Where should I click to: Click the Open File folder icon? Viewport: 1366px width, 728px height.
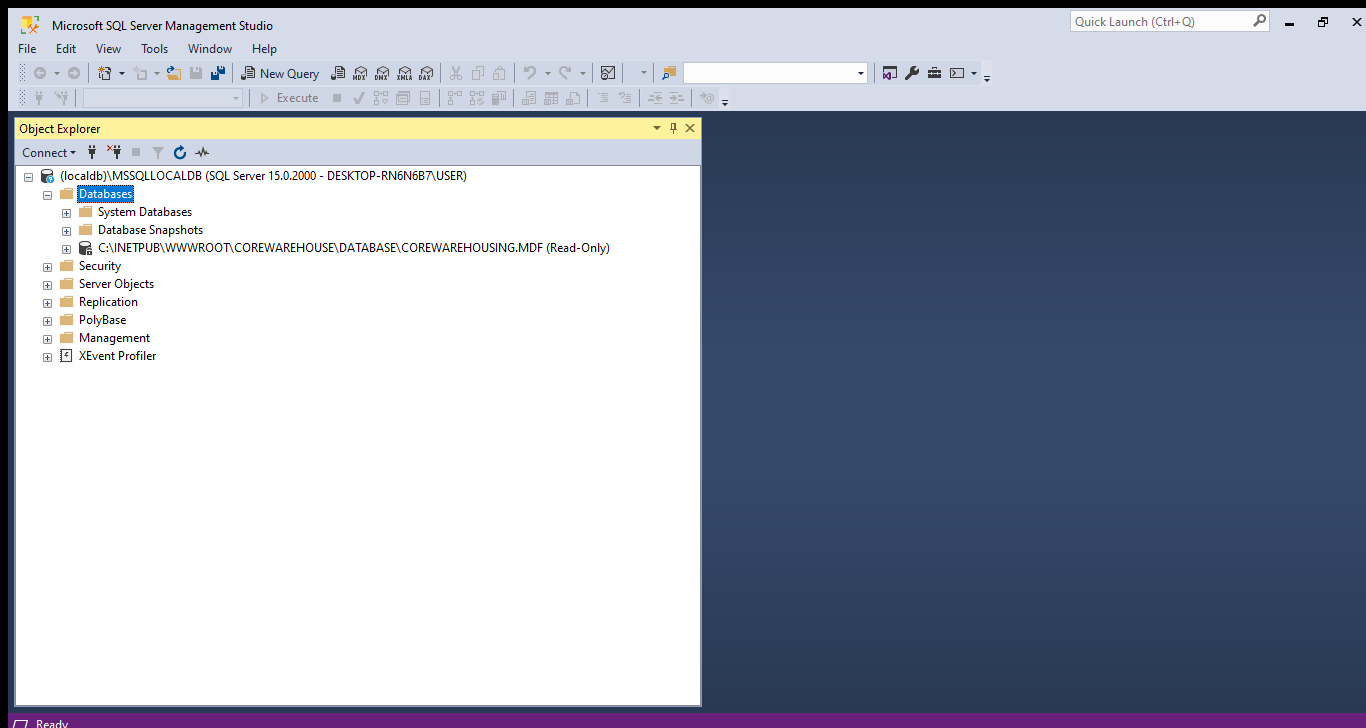click(174, 73)
